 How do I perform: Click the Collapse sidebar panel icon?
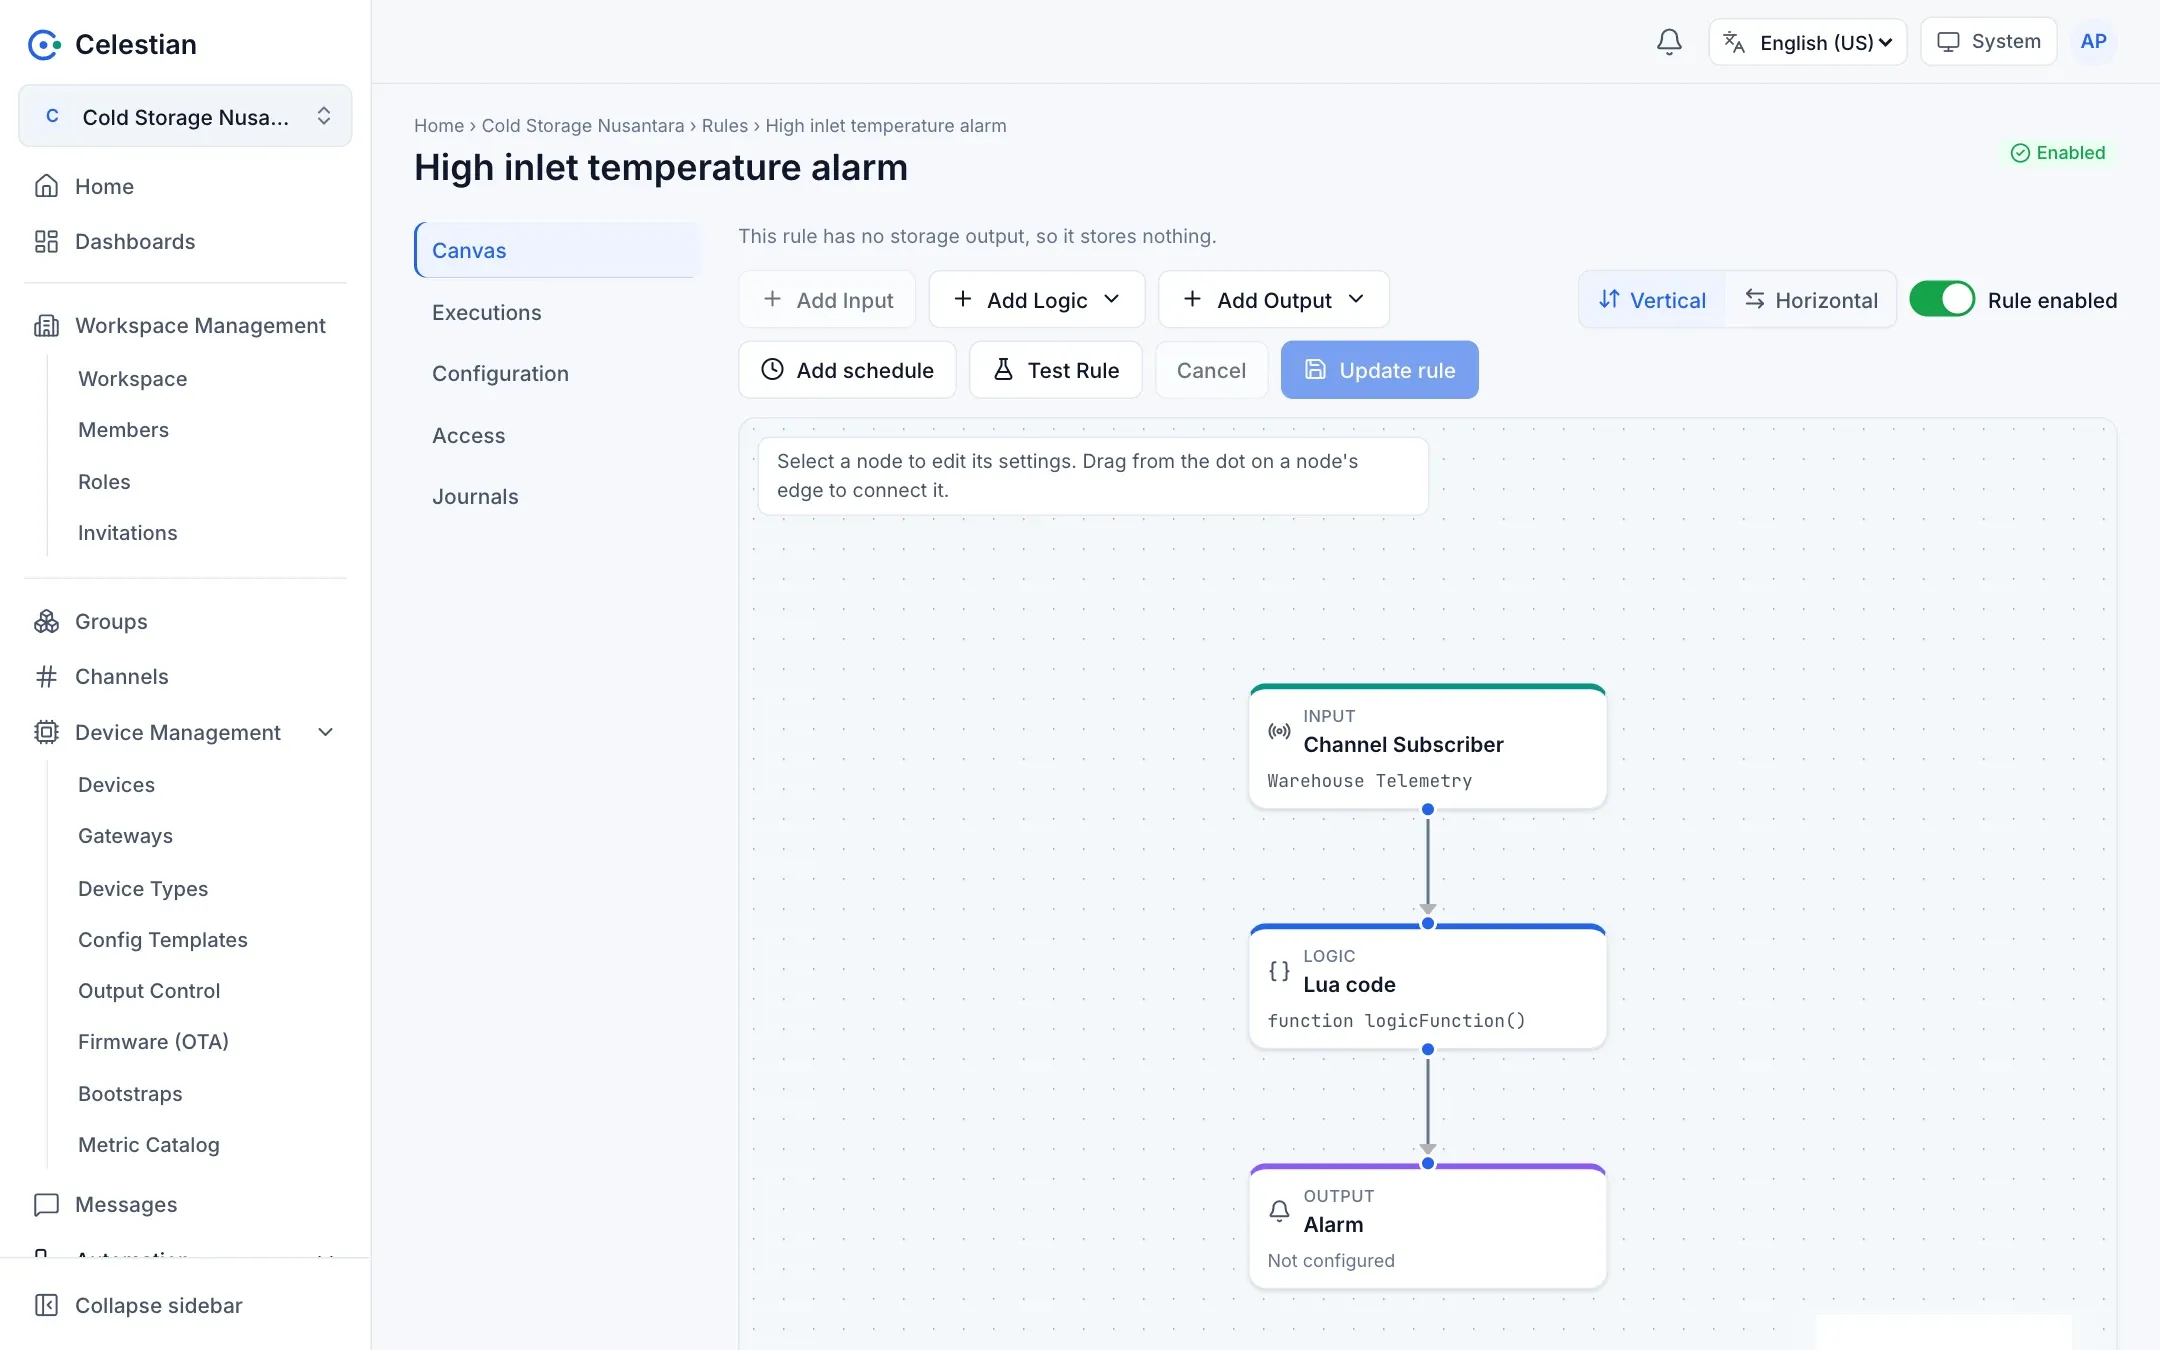(x=46, y=1305)
